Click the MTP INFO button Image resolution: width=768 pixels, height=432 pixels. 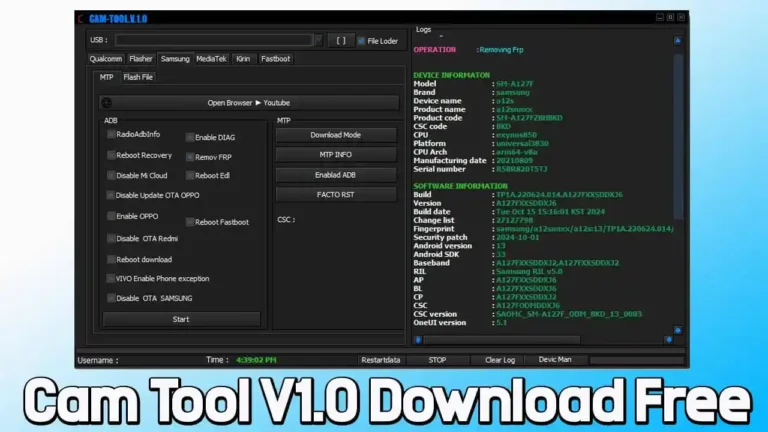[x=336, y=155]
